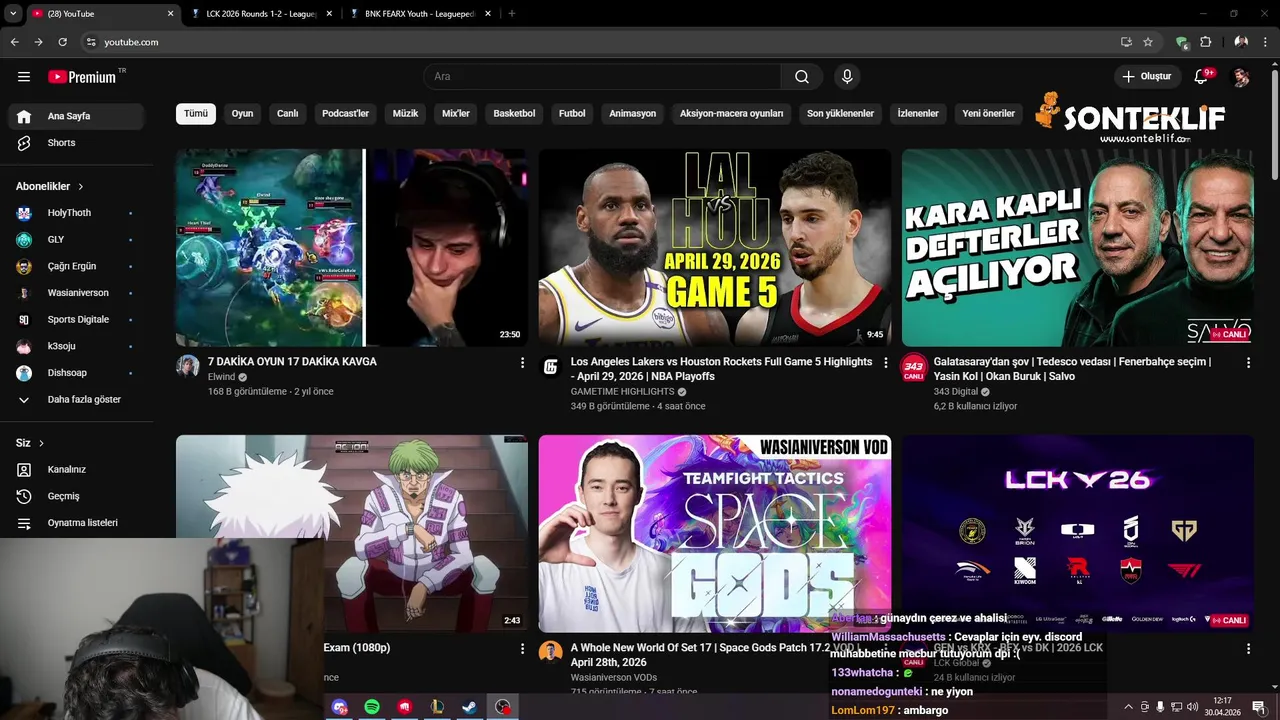Image resolution: width=1280 pixels, height=720 pixels.
Task: Switch to LCK 2026 Rounds browser tab
Action: pos(260,13)
